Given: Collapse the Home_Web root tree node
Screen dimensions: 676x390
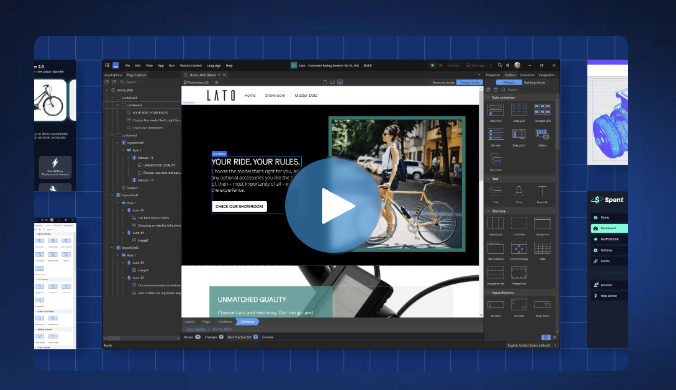Looking at the screenshot, I should tap(107, 90).
